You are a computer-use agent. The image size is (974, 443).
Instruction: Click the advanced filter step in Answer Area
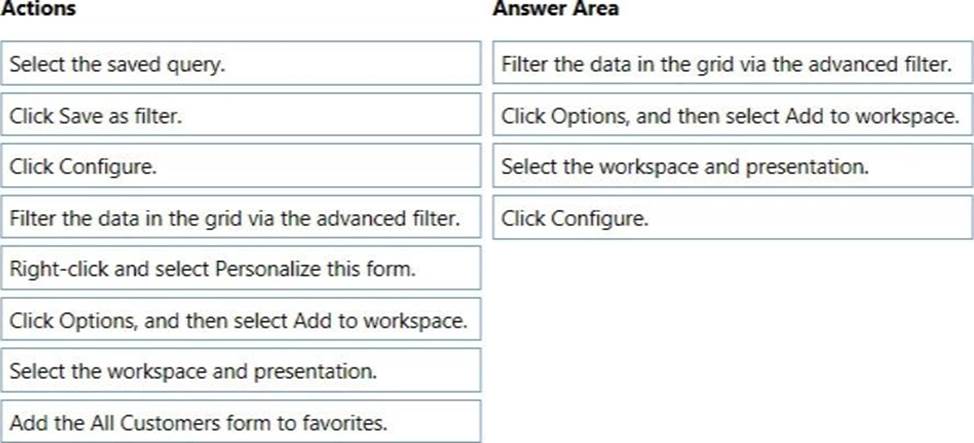pyautogui.click(x=732, y=64)
